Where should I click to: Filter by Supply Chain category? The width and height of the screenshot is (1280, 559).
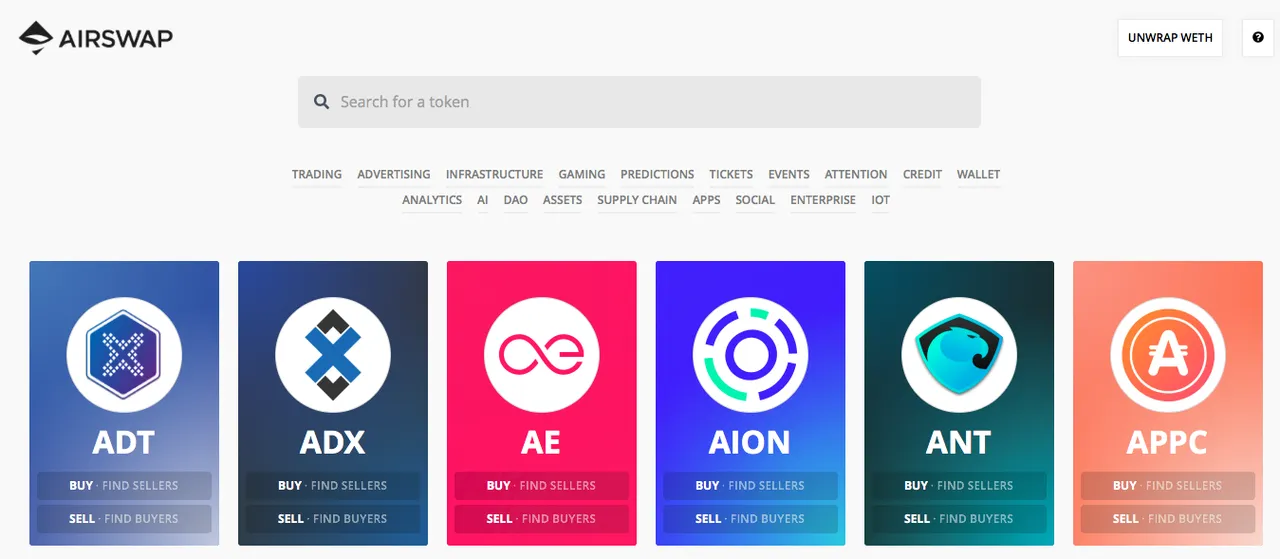[x=637, y=200]
